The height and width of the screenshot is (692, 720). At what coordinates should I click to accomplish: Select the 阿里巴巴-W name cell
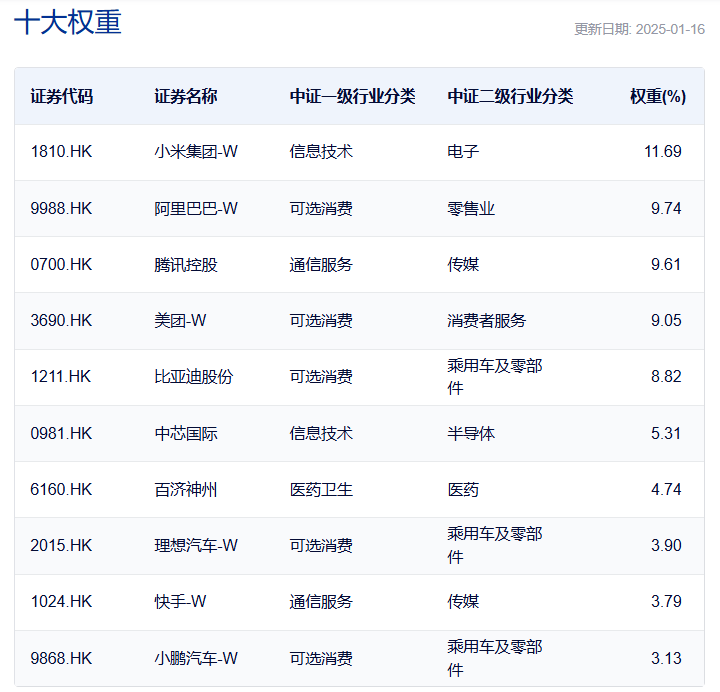coord(196,208)
